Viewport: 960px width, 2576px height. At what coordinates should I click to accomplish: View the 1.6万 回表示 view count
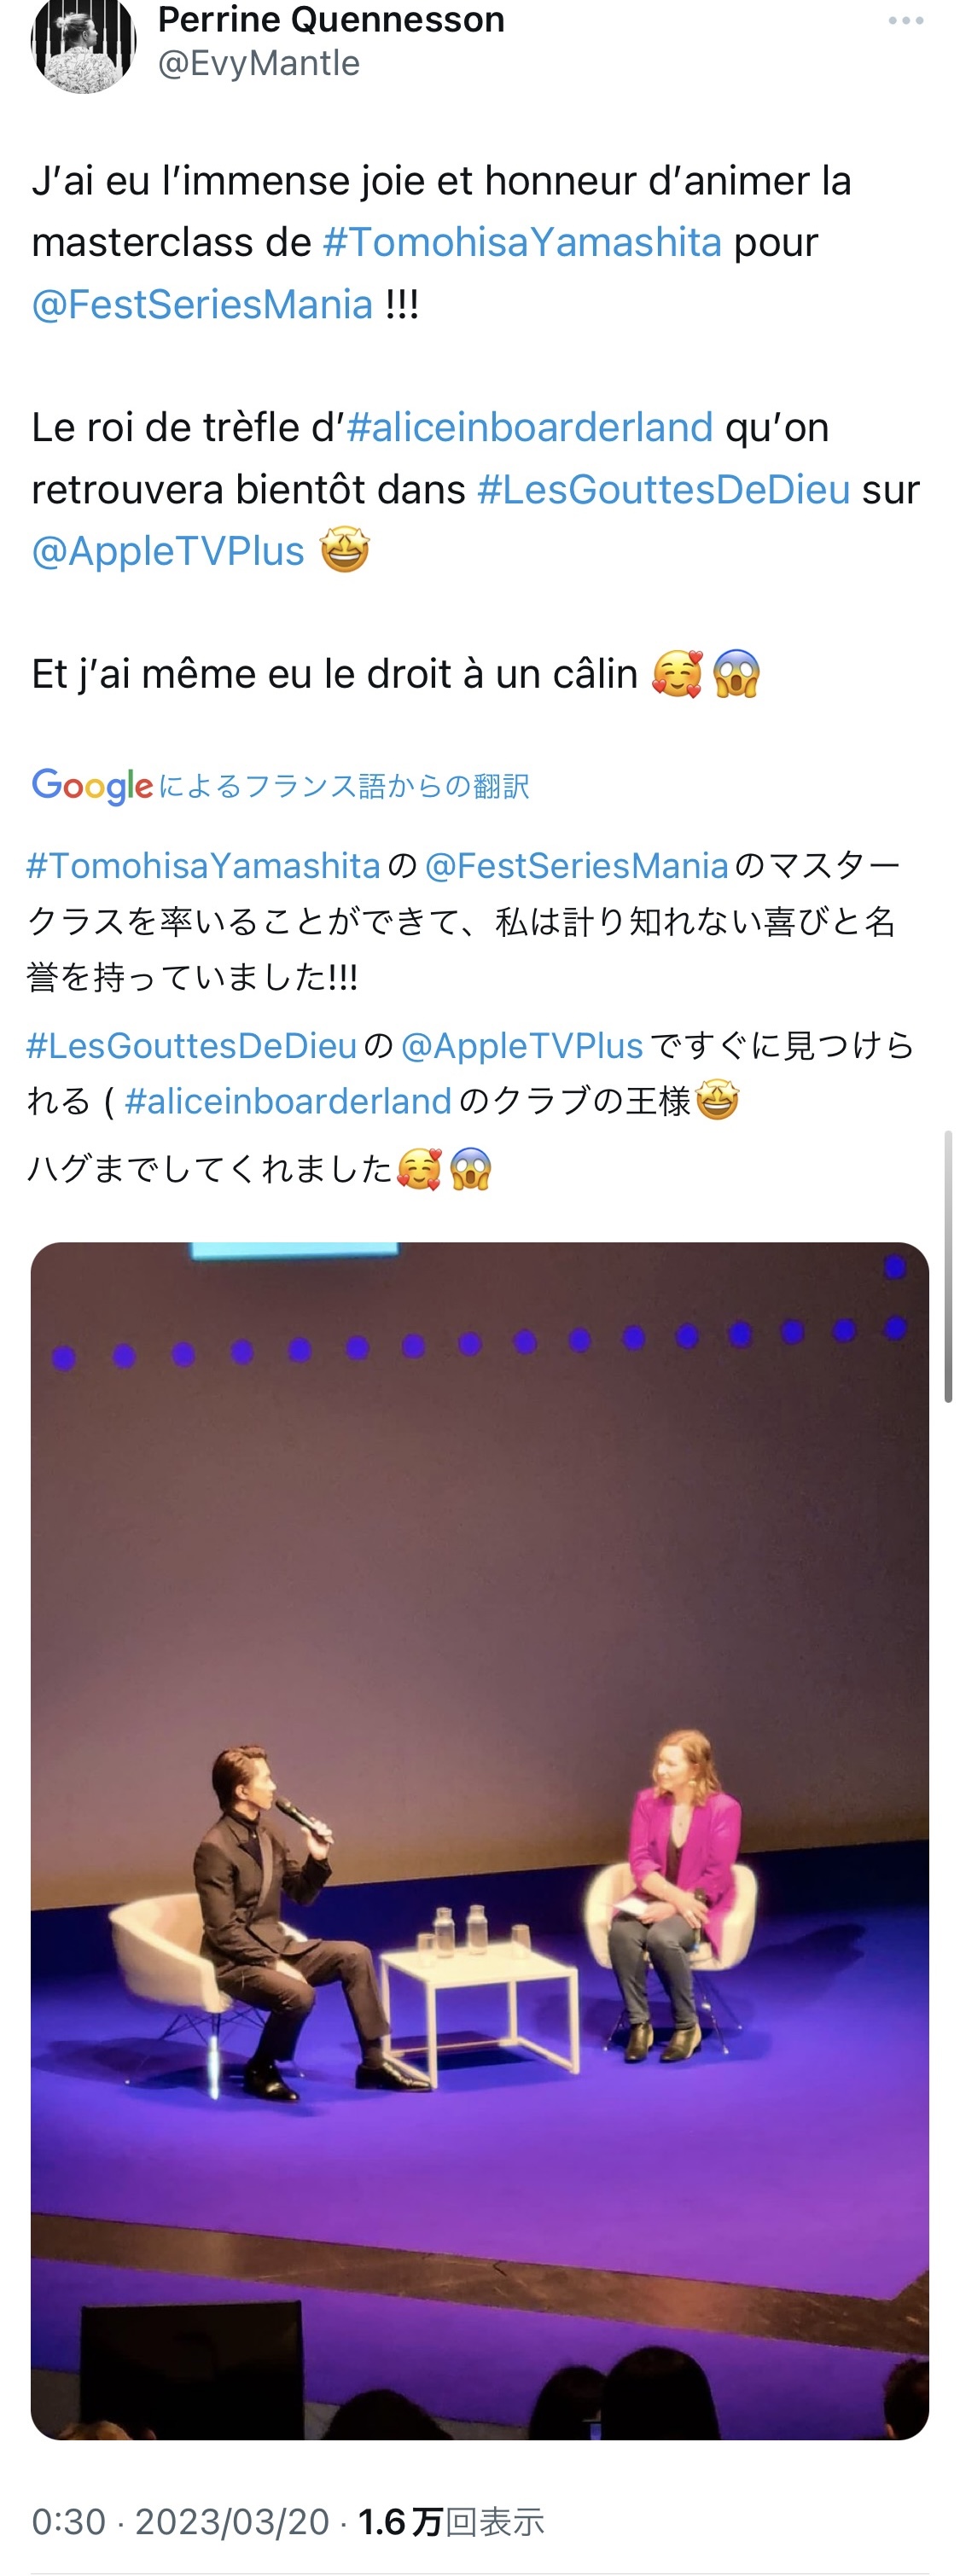tap(451, 2522)
